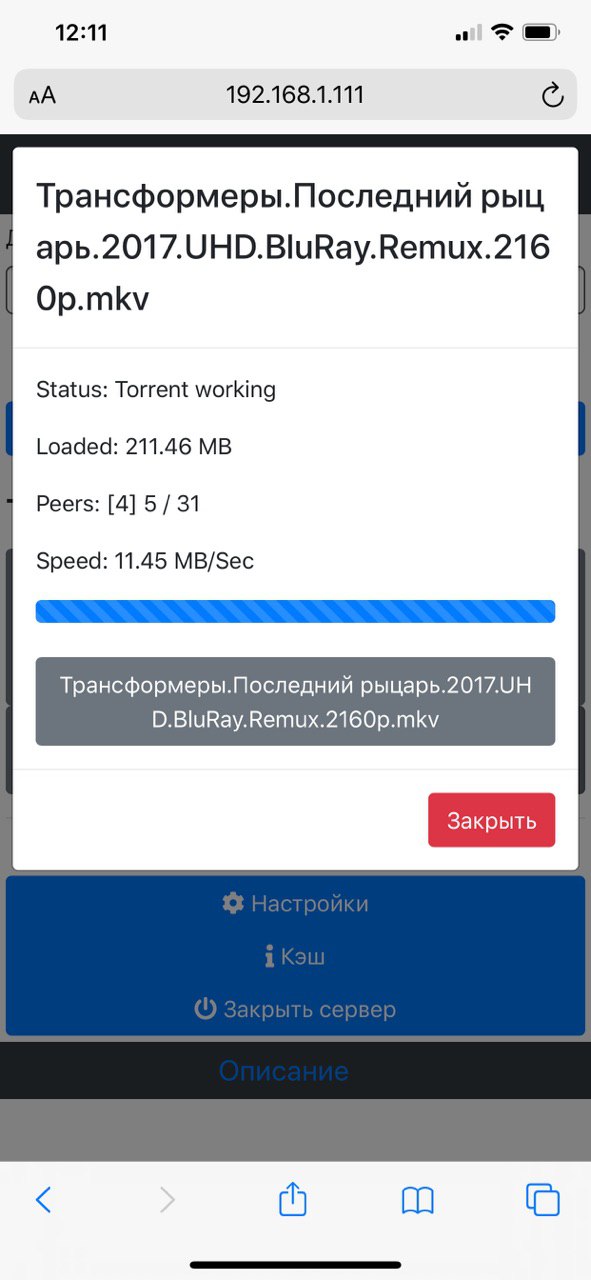
Task: Tap the Safari forward arrow
Action: pyautogui.click(x=167, y=1199)
